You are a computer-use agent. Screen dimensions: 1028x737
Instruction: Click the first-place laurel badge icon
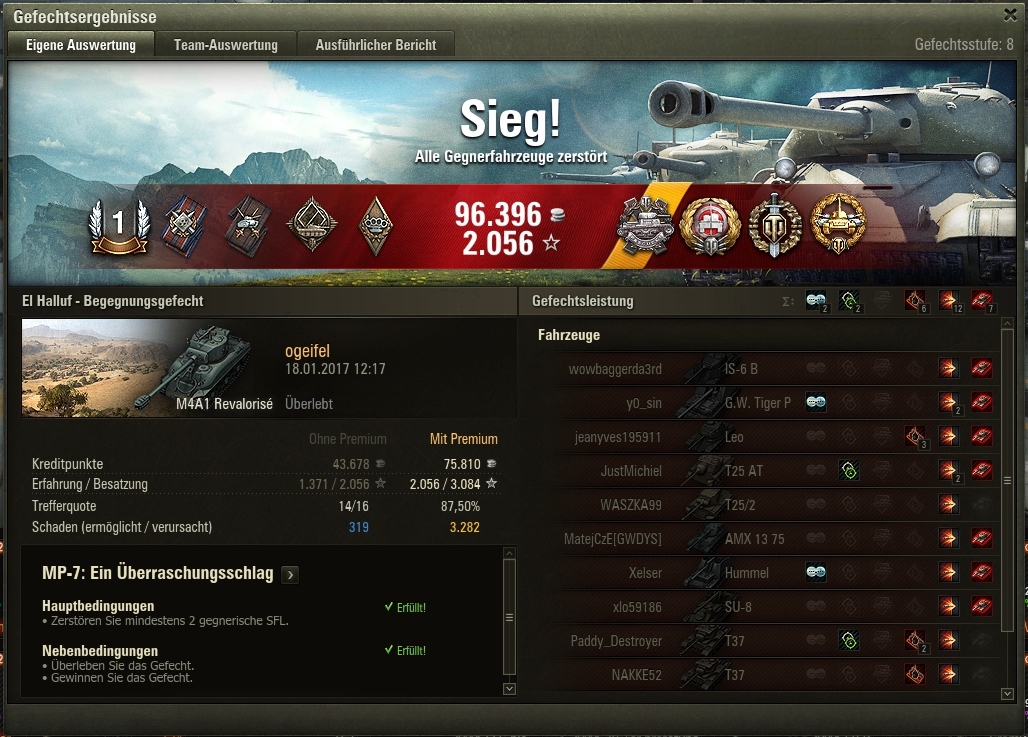119,226
